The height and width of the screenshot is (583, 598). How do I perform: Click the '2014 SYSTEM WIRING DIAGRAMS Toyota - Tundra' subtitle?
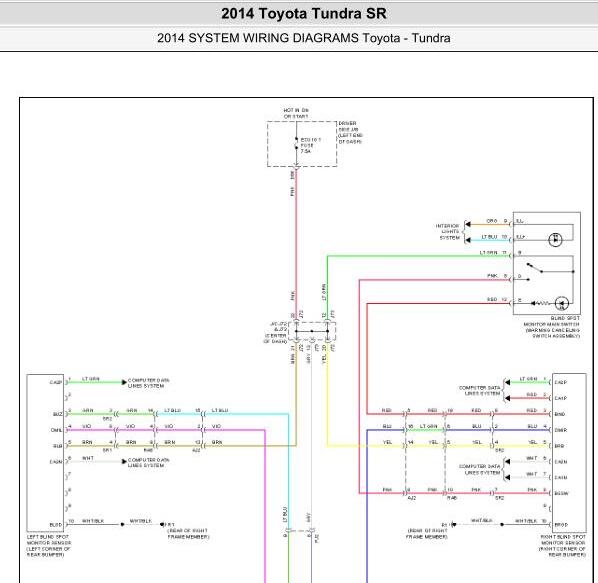click(x=304, y=38)
